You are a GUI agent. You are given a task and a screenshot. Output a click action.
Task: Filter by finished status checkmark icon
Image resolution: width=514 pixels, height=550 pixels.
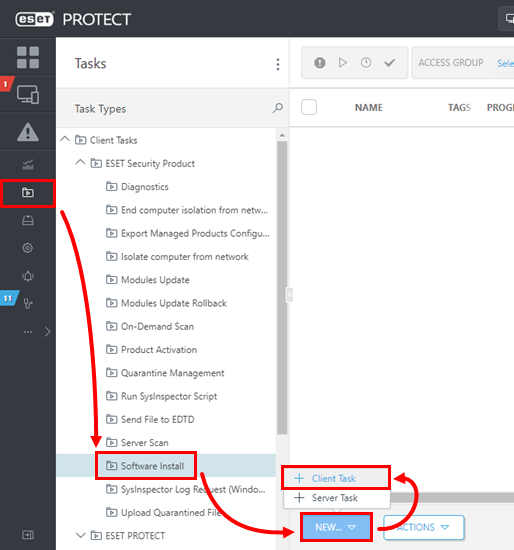(x=389, y=63)
